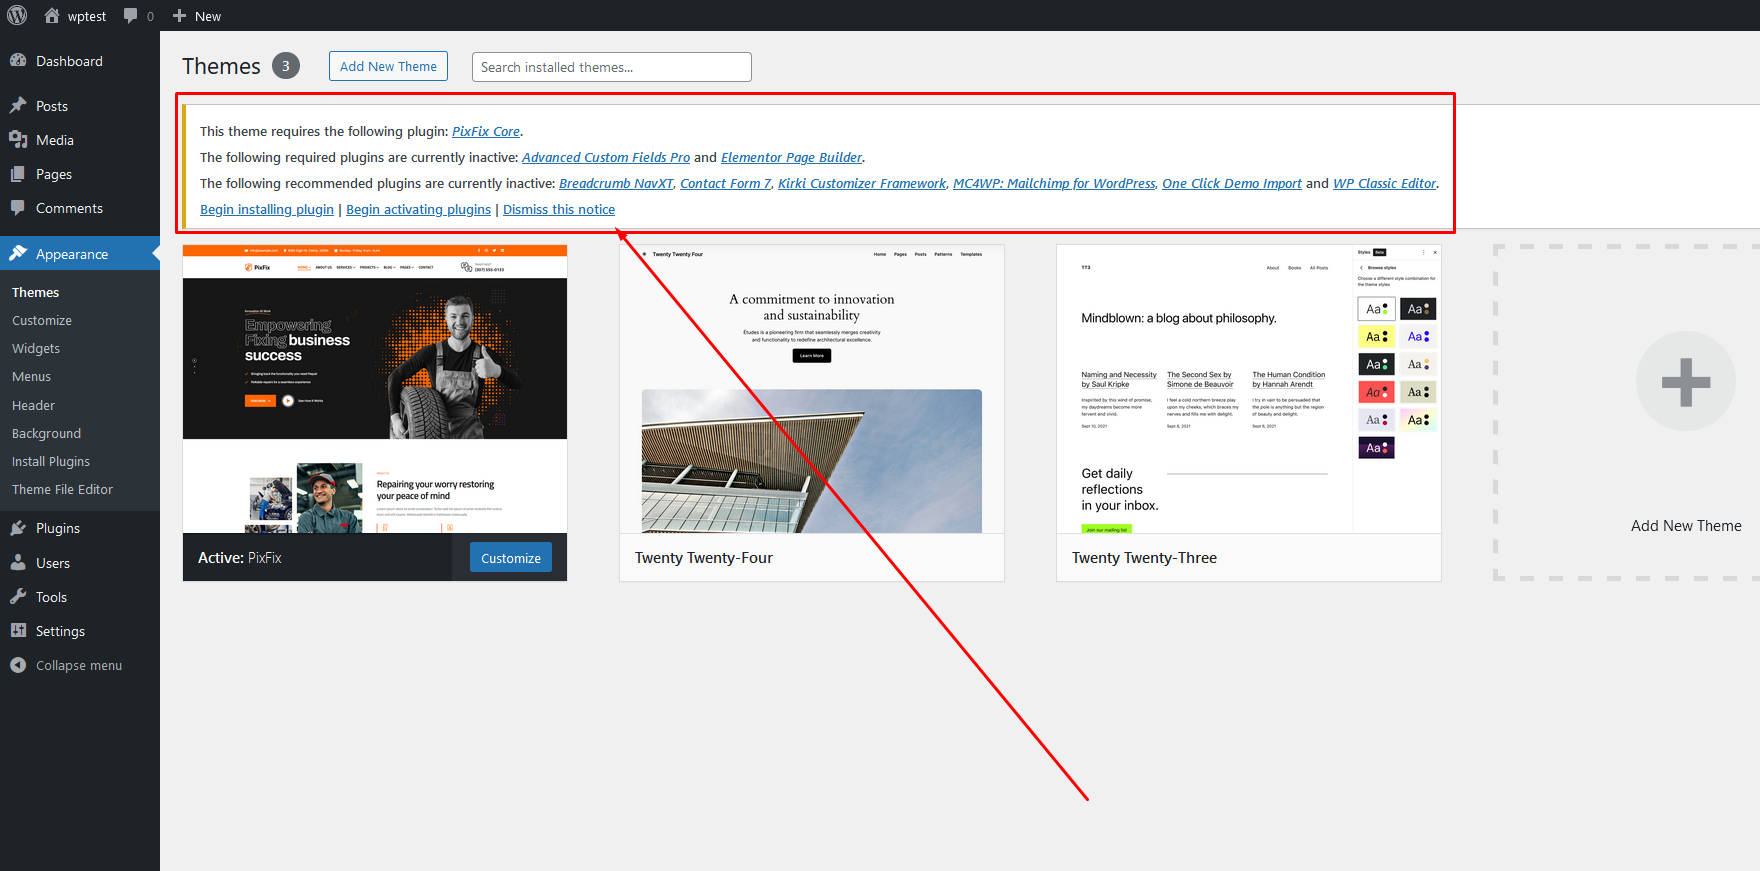Click the Twenty Twenty-Three theme thumbnail
This screenshot has width=1760, height=871.
click(x=1249, y=389)
